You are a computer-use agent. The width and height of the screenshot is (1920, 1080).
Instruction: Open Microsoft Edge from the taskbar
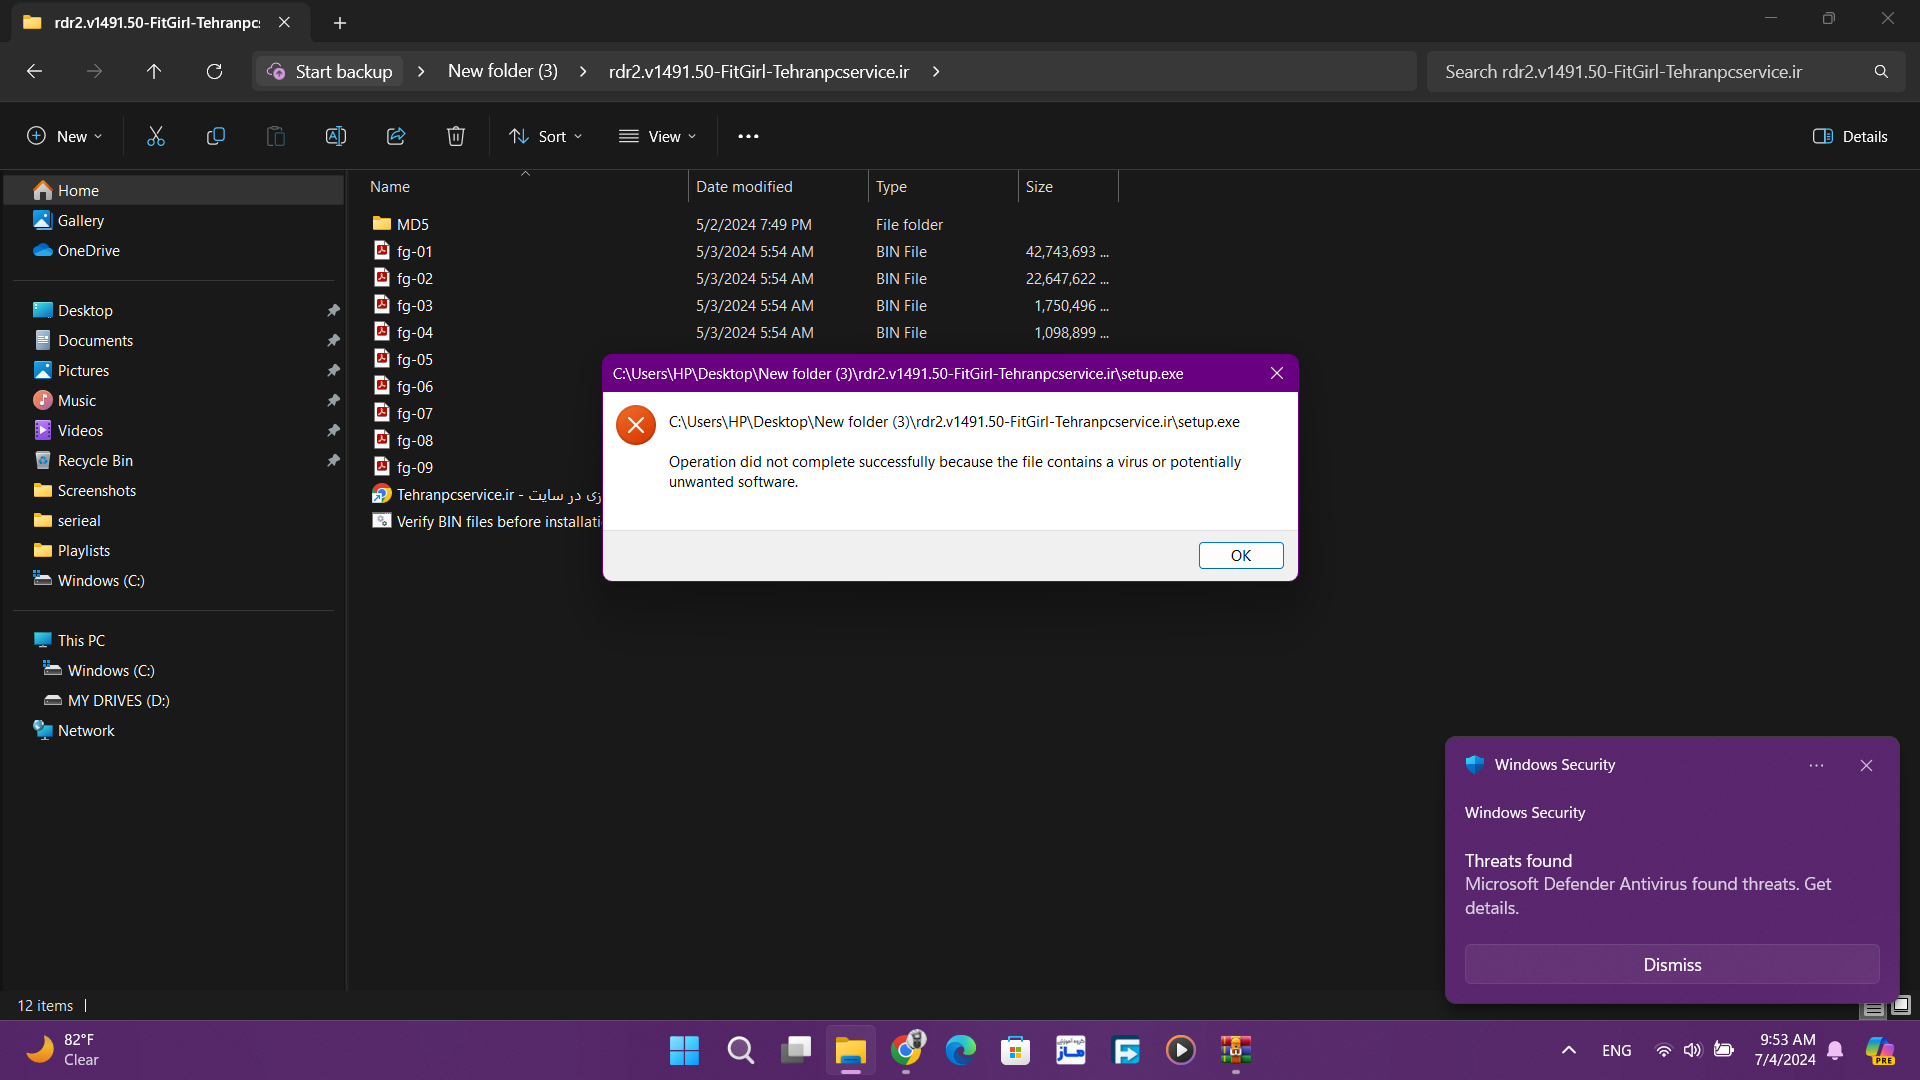tap(961, 1050)
